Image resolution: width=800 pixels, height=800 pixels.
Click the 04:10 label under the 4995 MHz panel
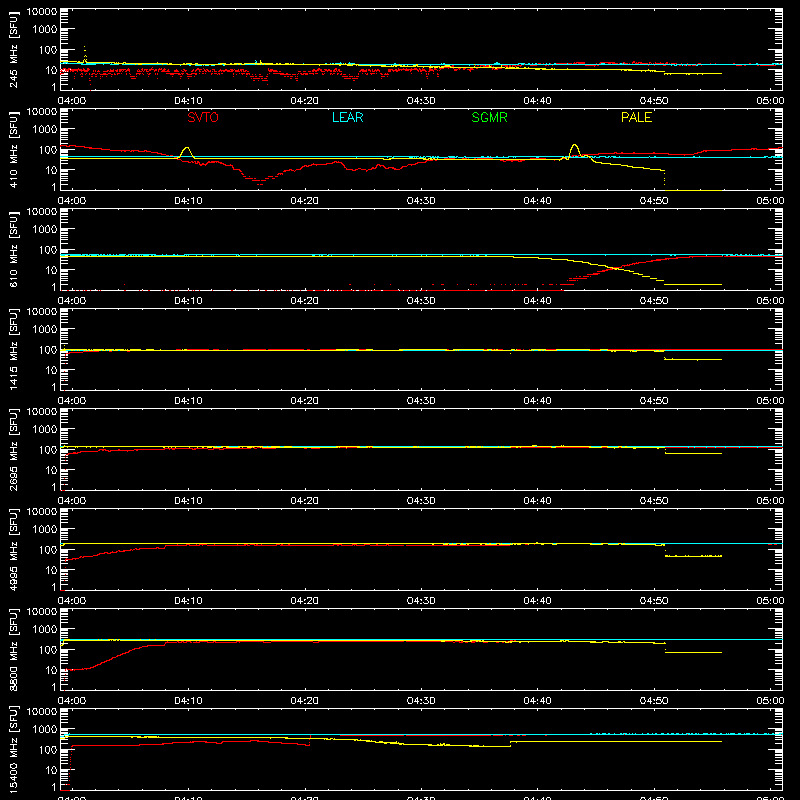188,601
